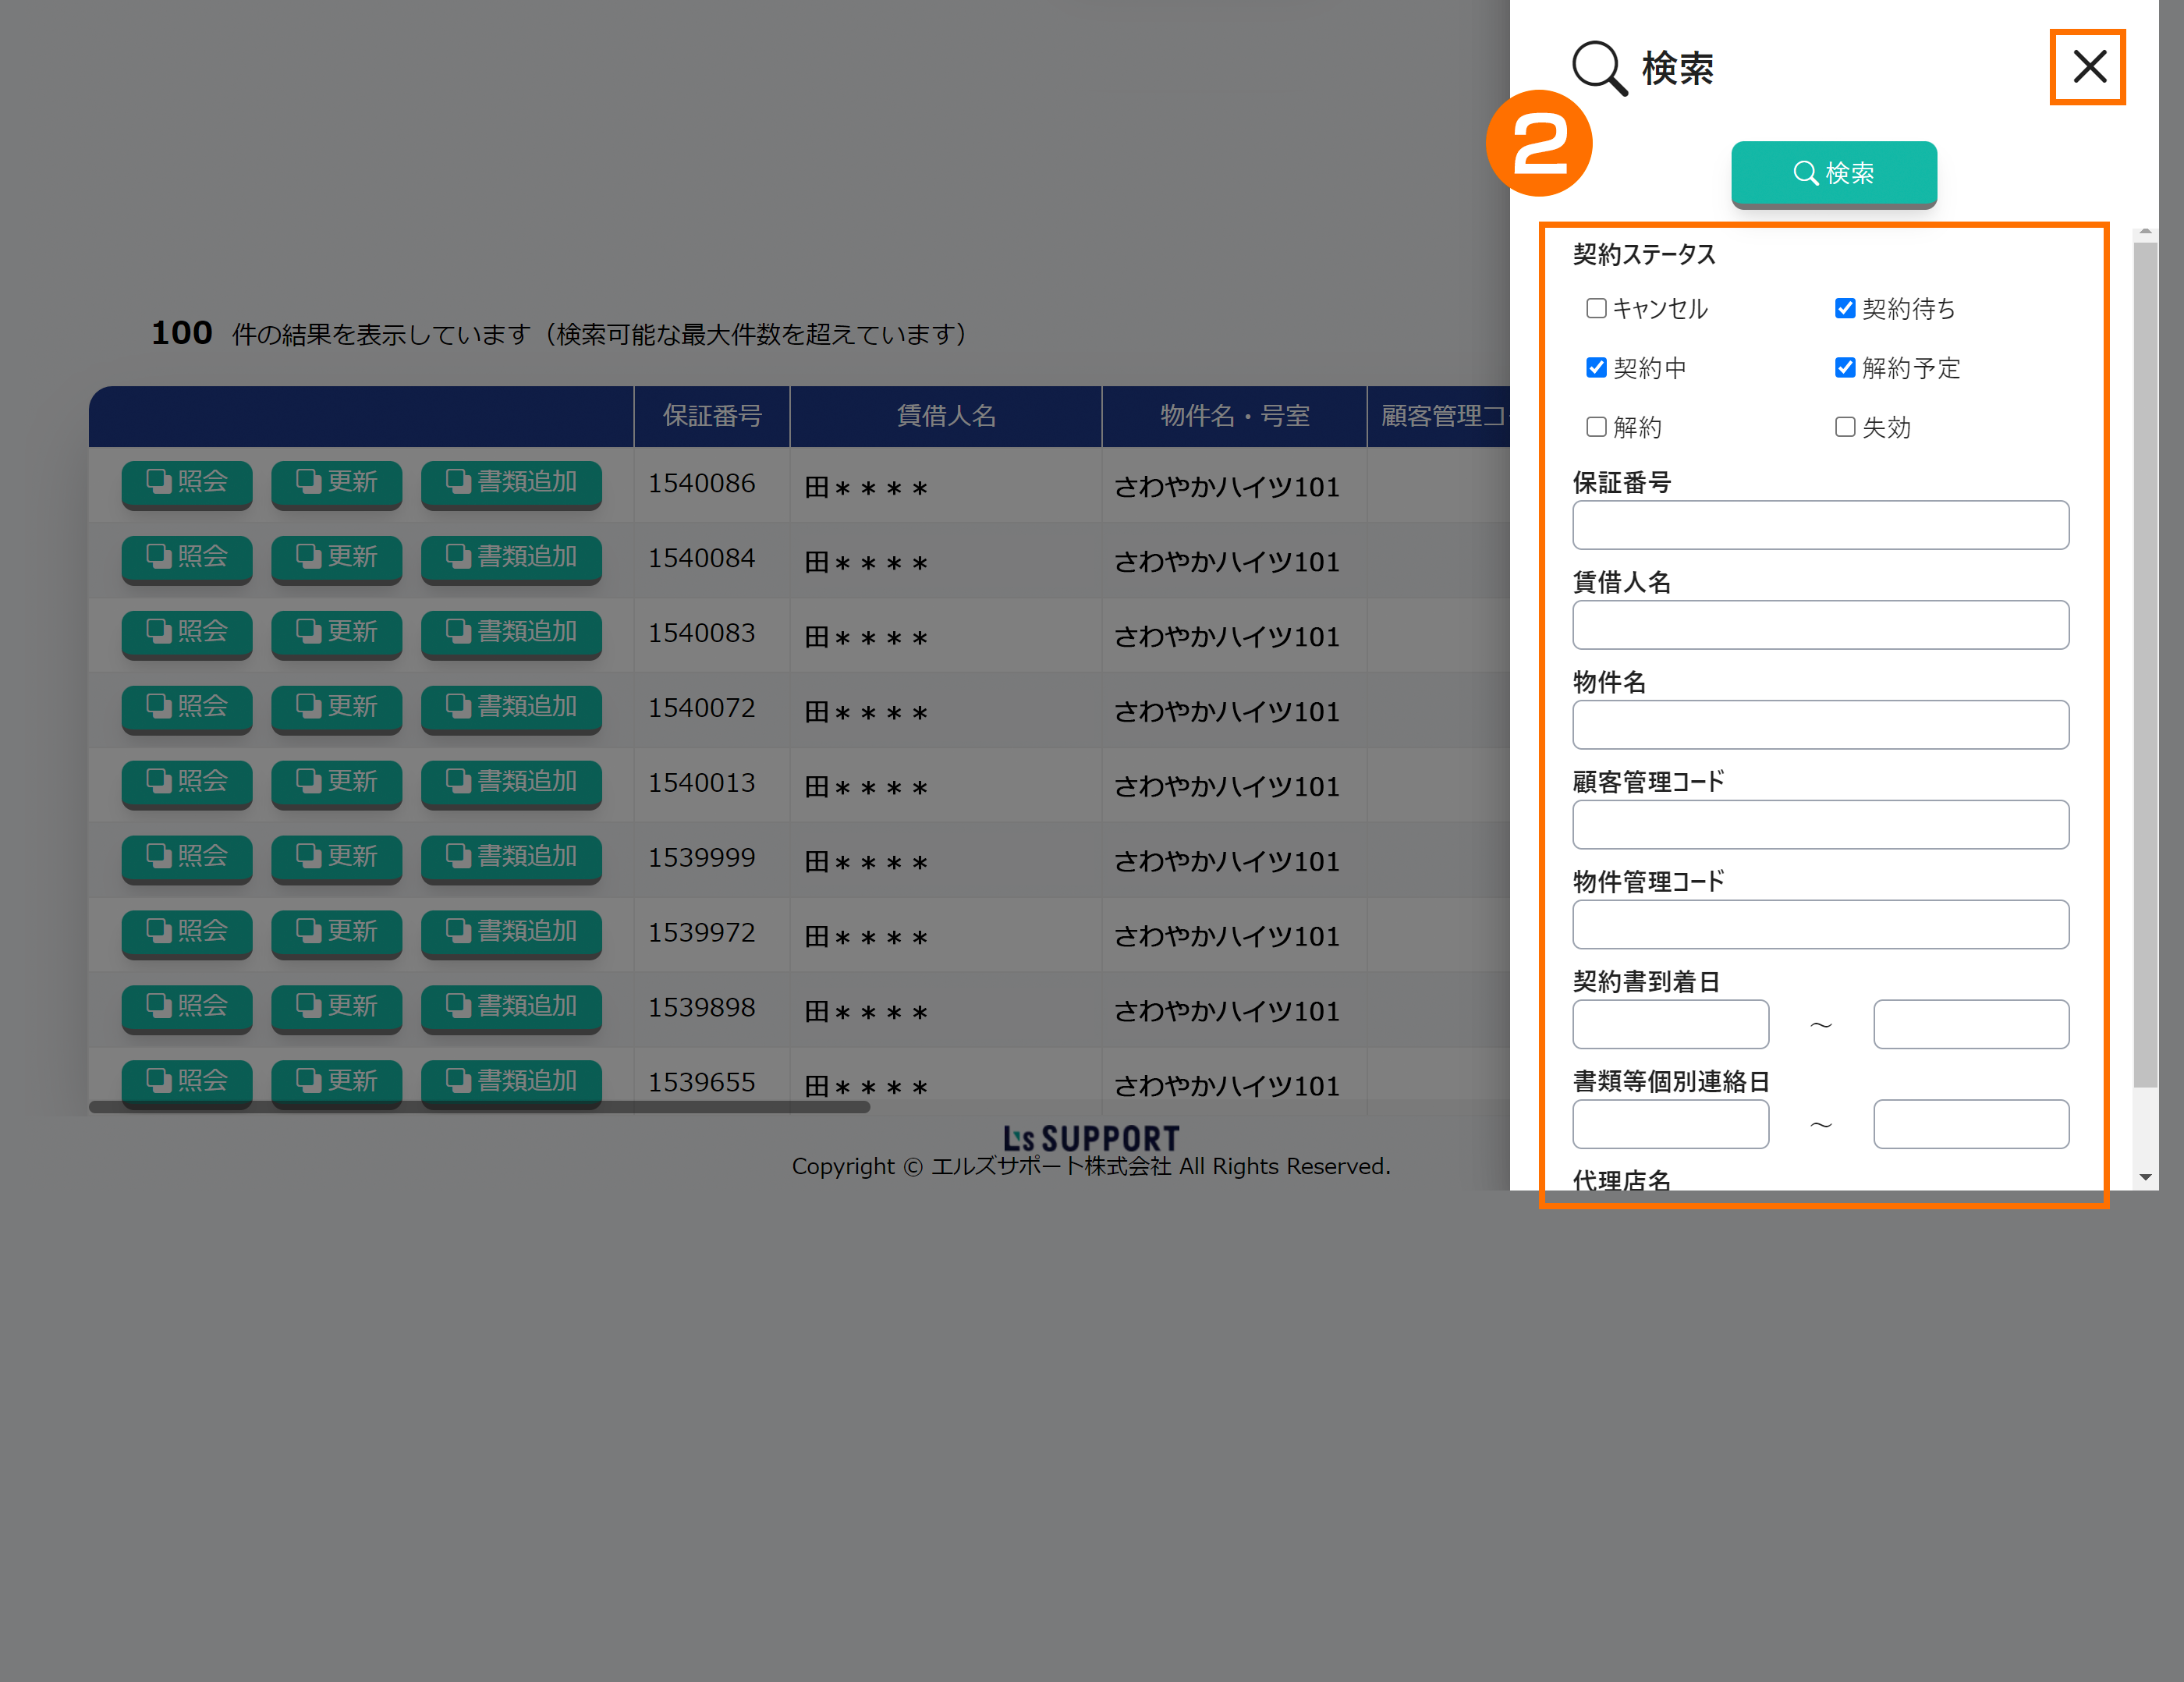Enable the 失効 checkbox
Screen dimensions: 2184x1682
coord(1845,427)
